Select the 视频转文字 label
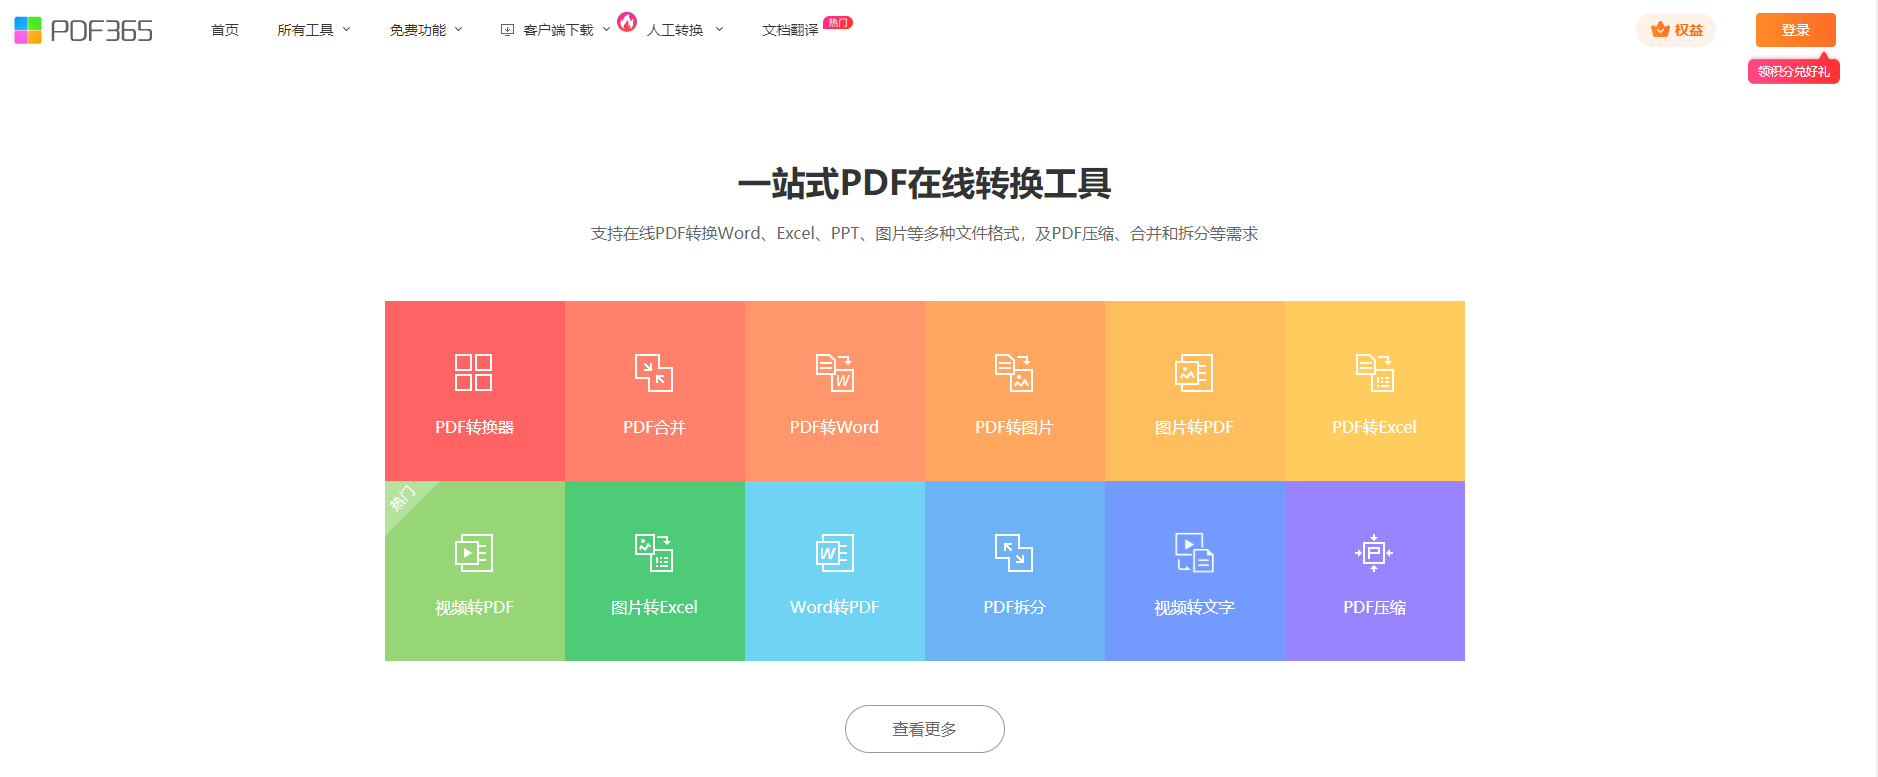The image size is (1878, 777). (x=1194, y=607)
